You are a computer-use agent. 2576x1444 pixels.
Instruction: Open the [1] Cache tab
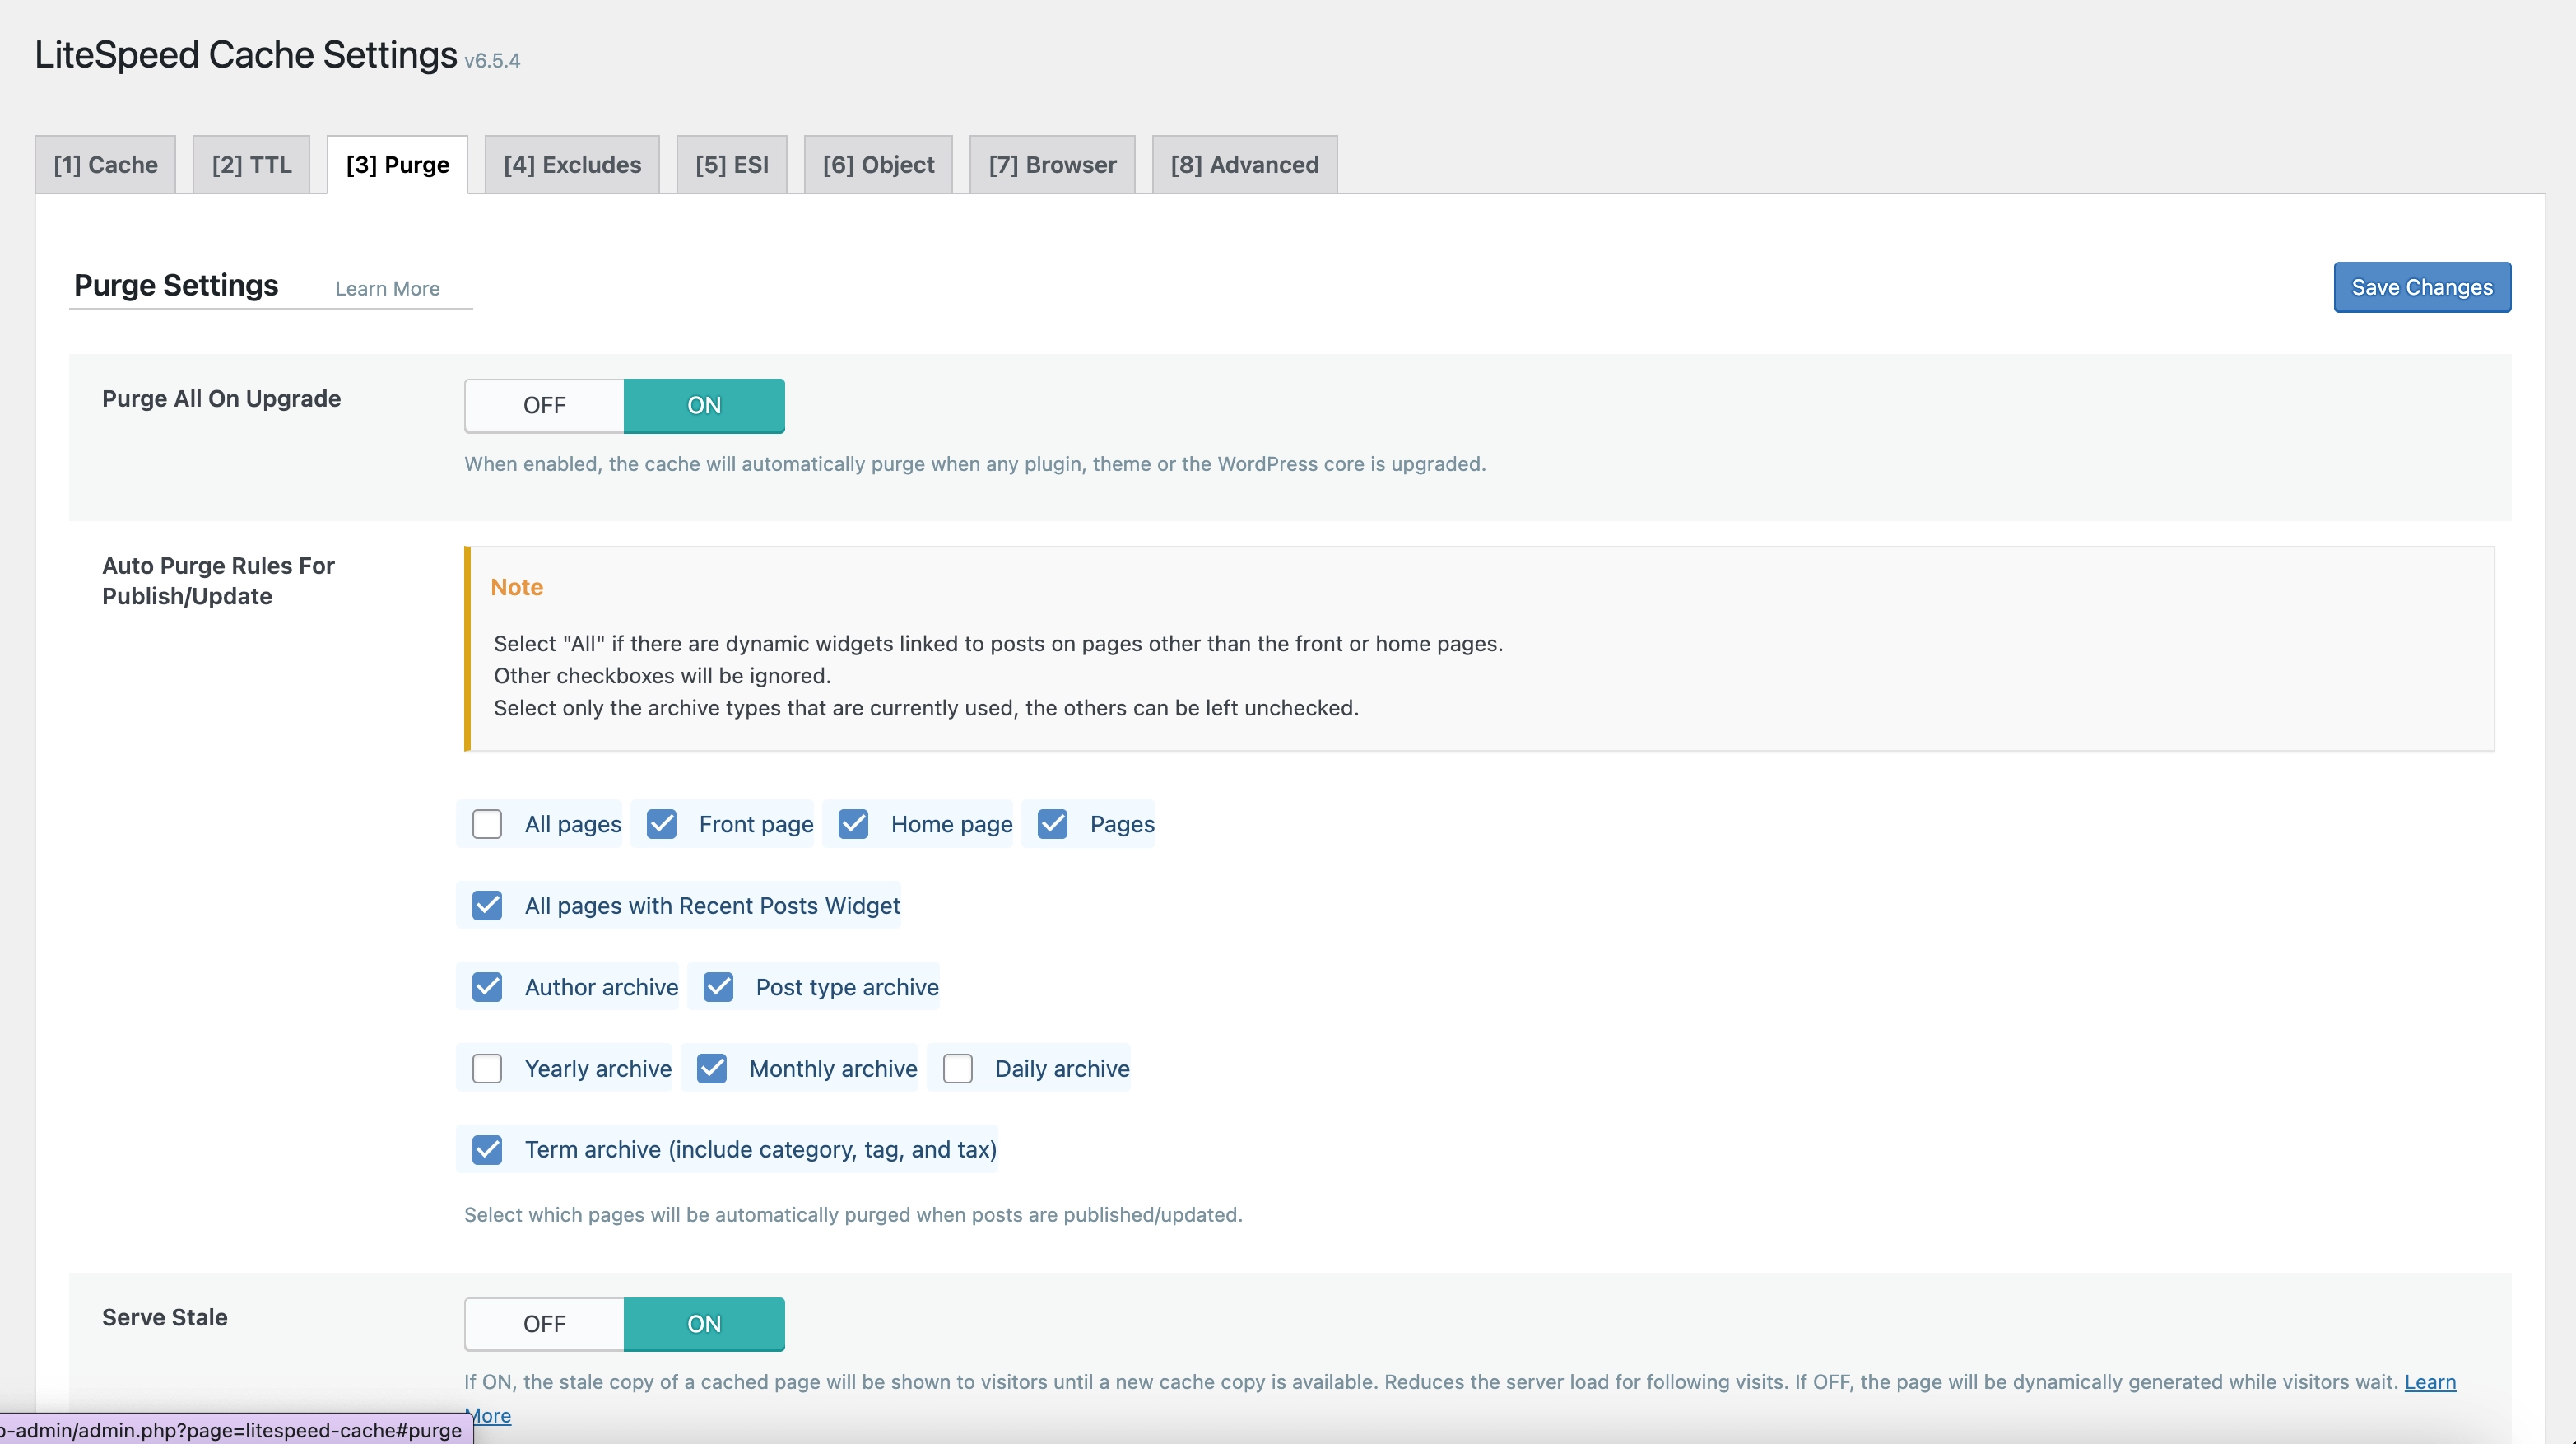[x=105, y=164]
